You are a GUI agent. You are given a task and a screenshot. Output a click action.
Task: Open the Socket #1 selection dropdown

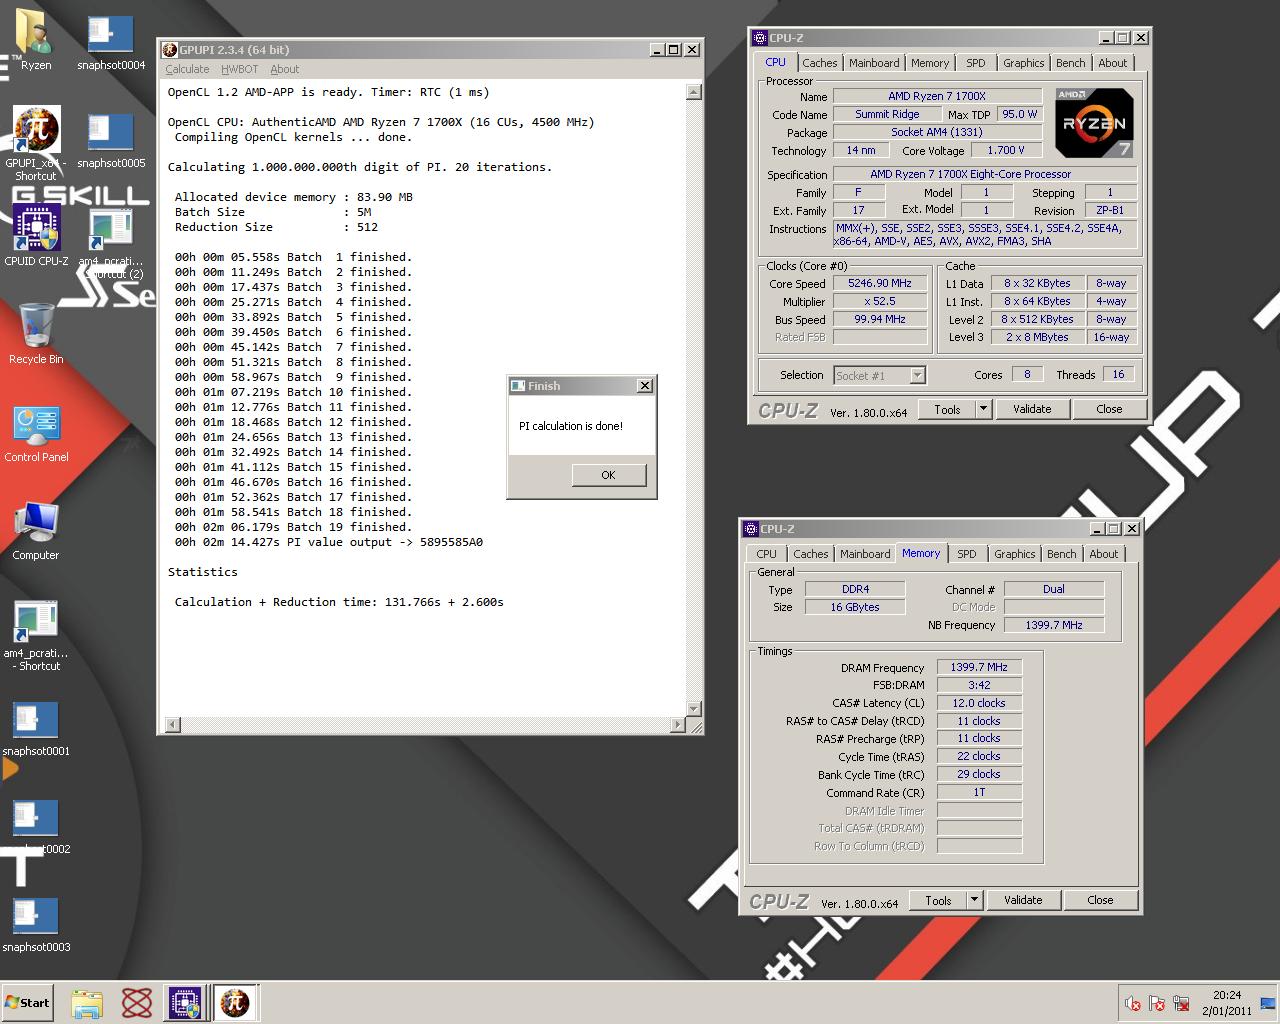click(x=880, y=375)
